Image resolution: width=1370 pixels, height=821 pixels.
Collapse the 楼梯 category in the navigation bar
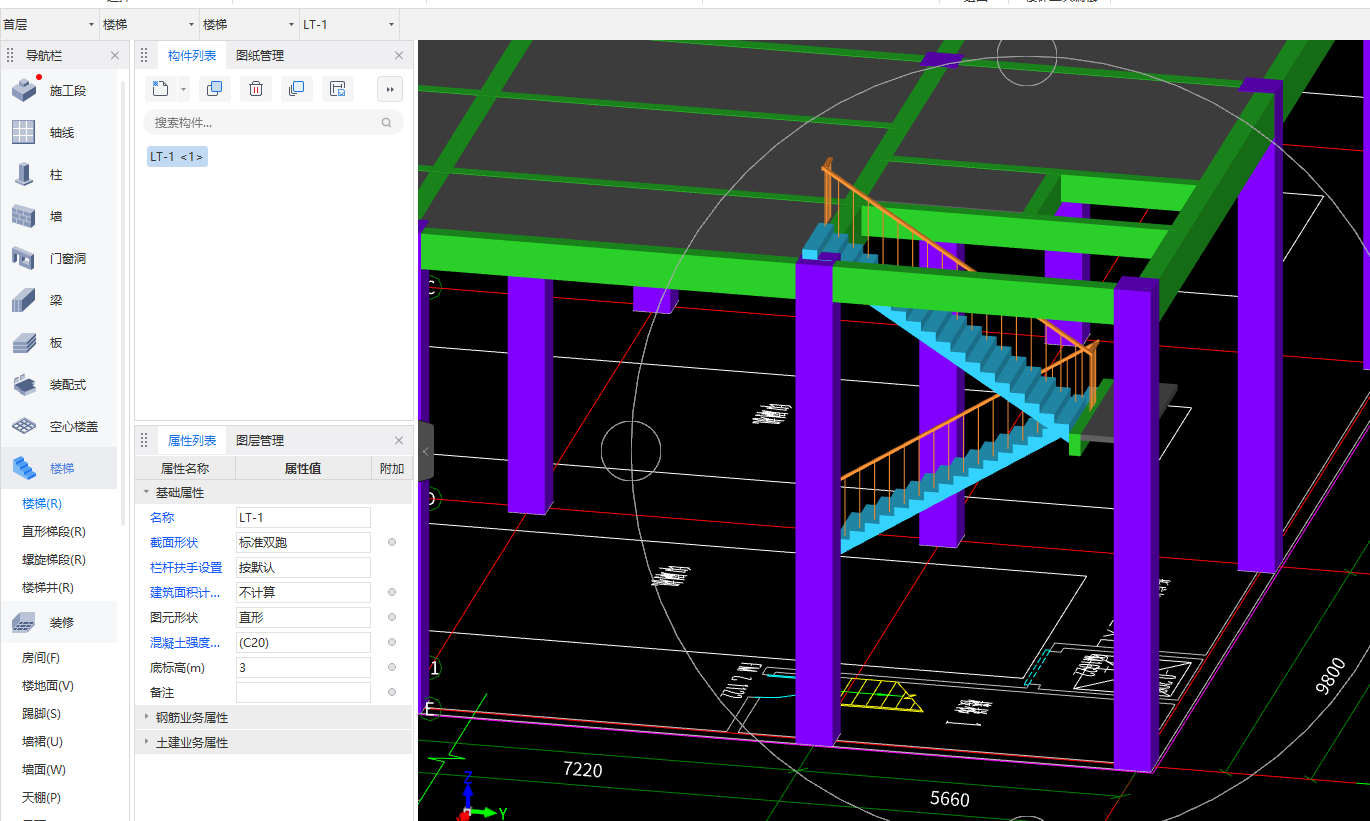click(x=62, y=468)
